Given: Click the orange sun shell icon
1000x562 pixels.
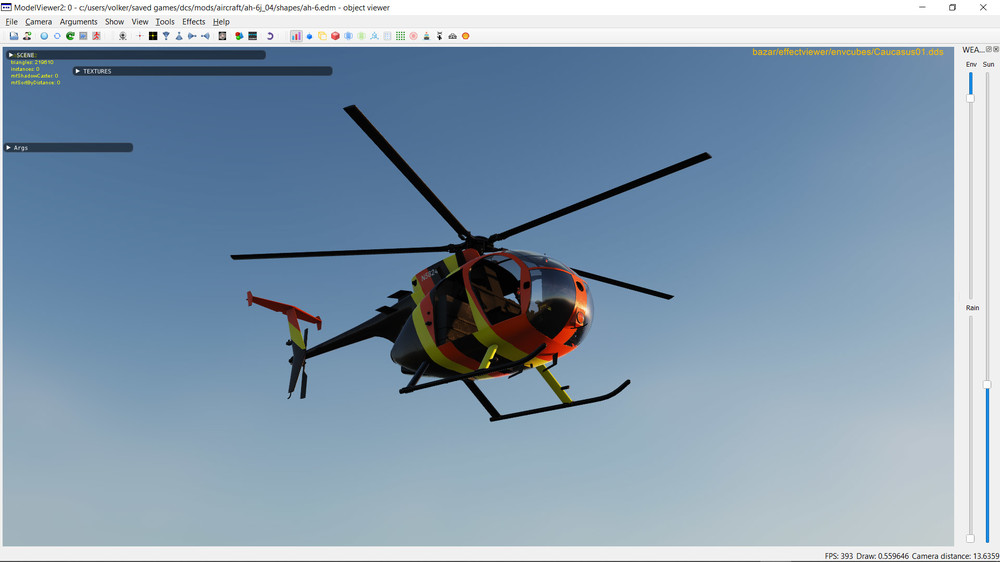Looking at the screenshot, I should (466, 36).
